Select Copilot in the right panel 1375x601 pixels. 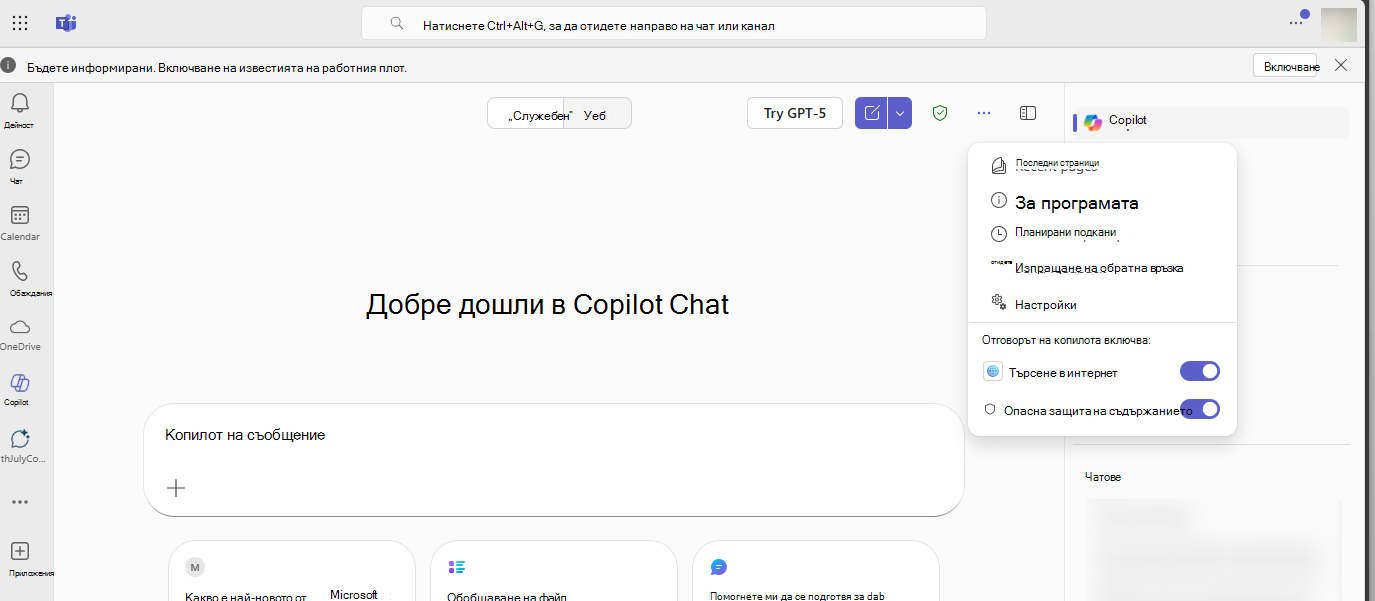tap(1211, 121)
